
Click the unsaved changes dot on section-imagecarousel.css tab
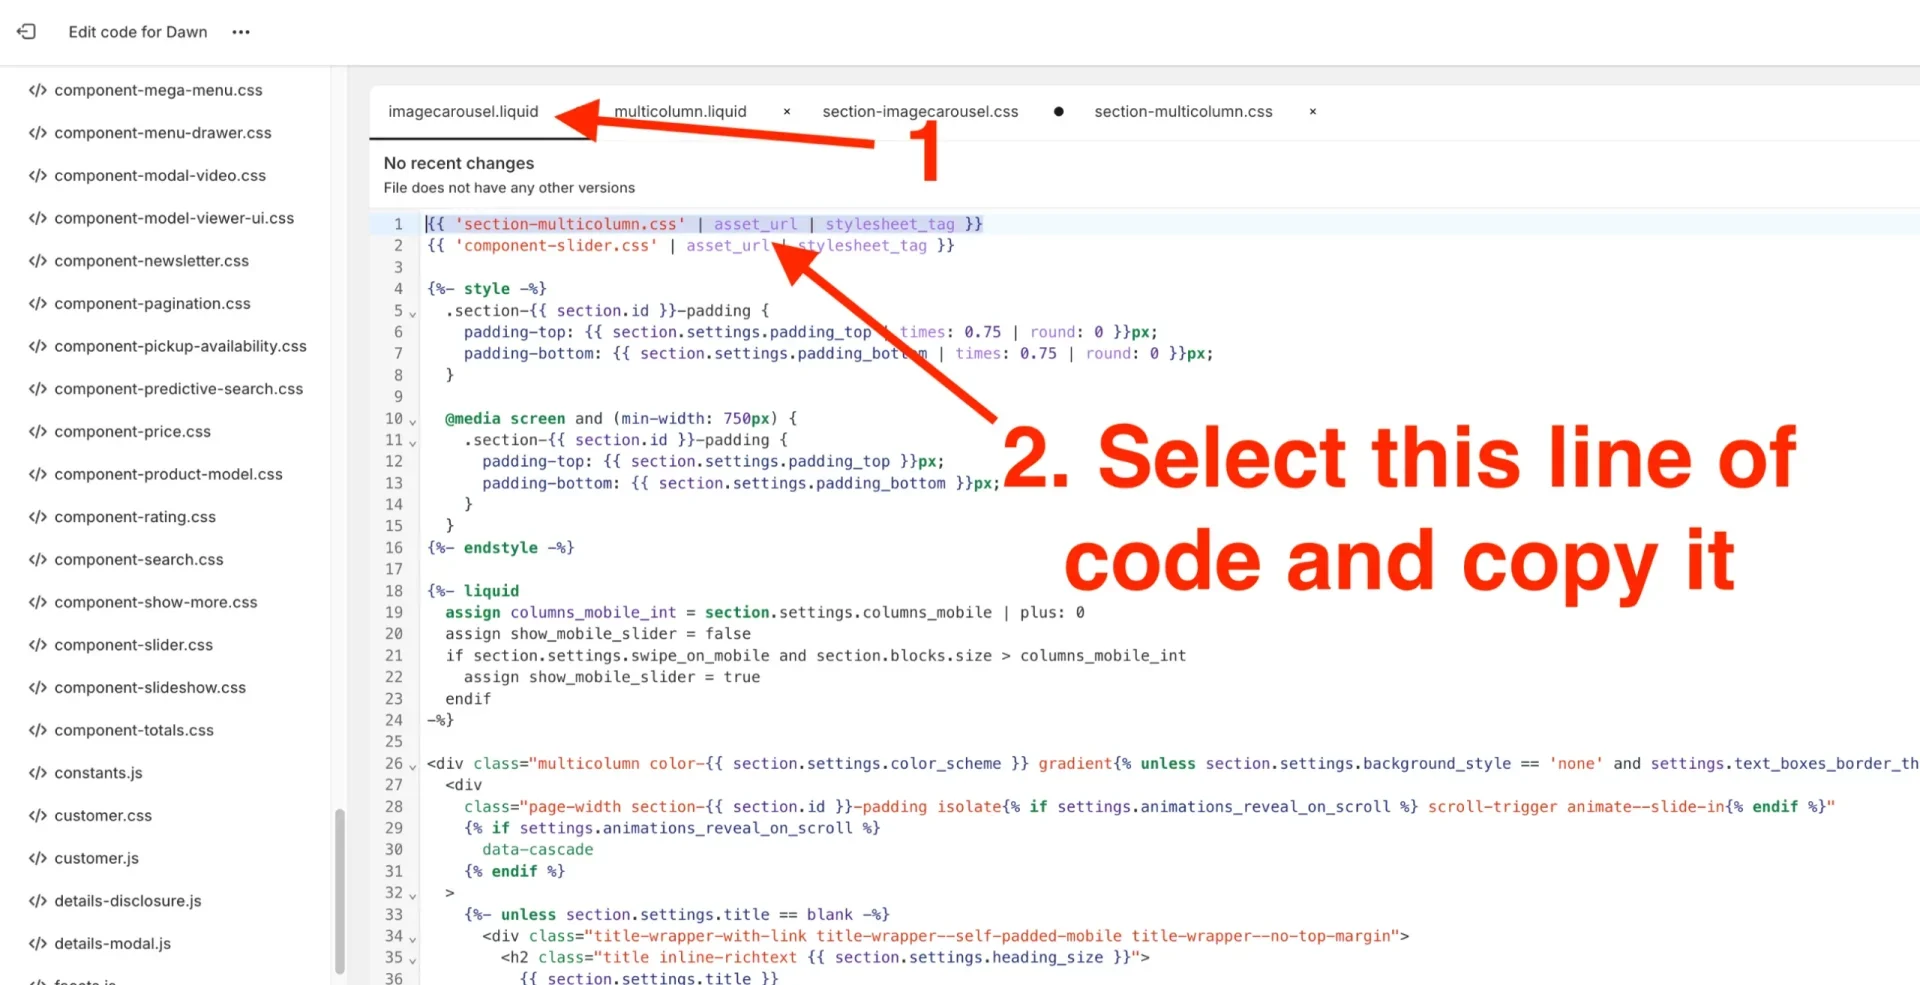[x=1058, y=112]
